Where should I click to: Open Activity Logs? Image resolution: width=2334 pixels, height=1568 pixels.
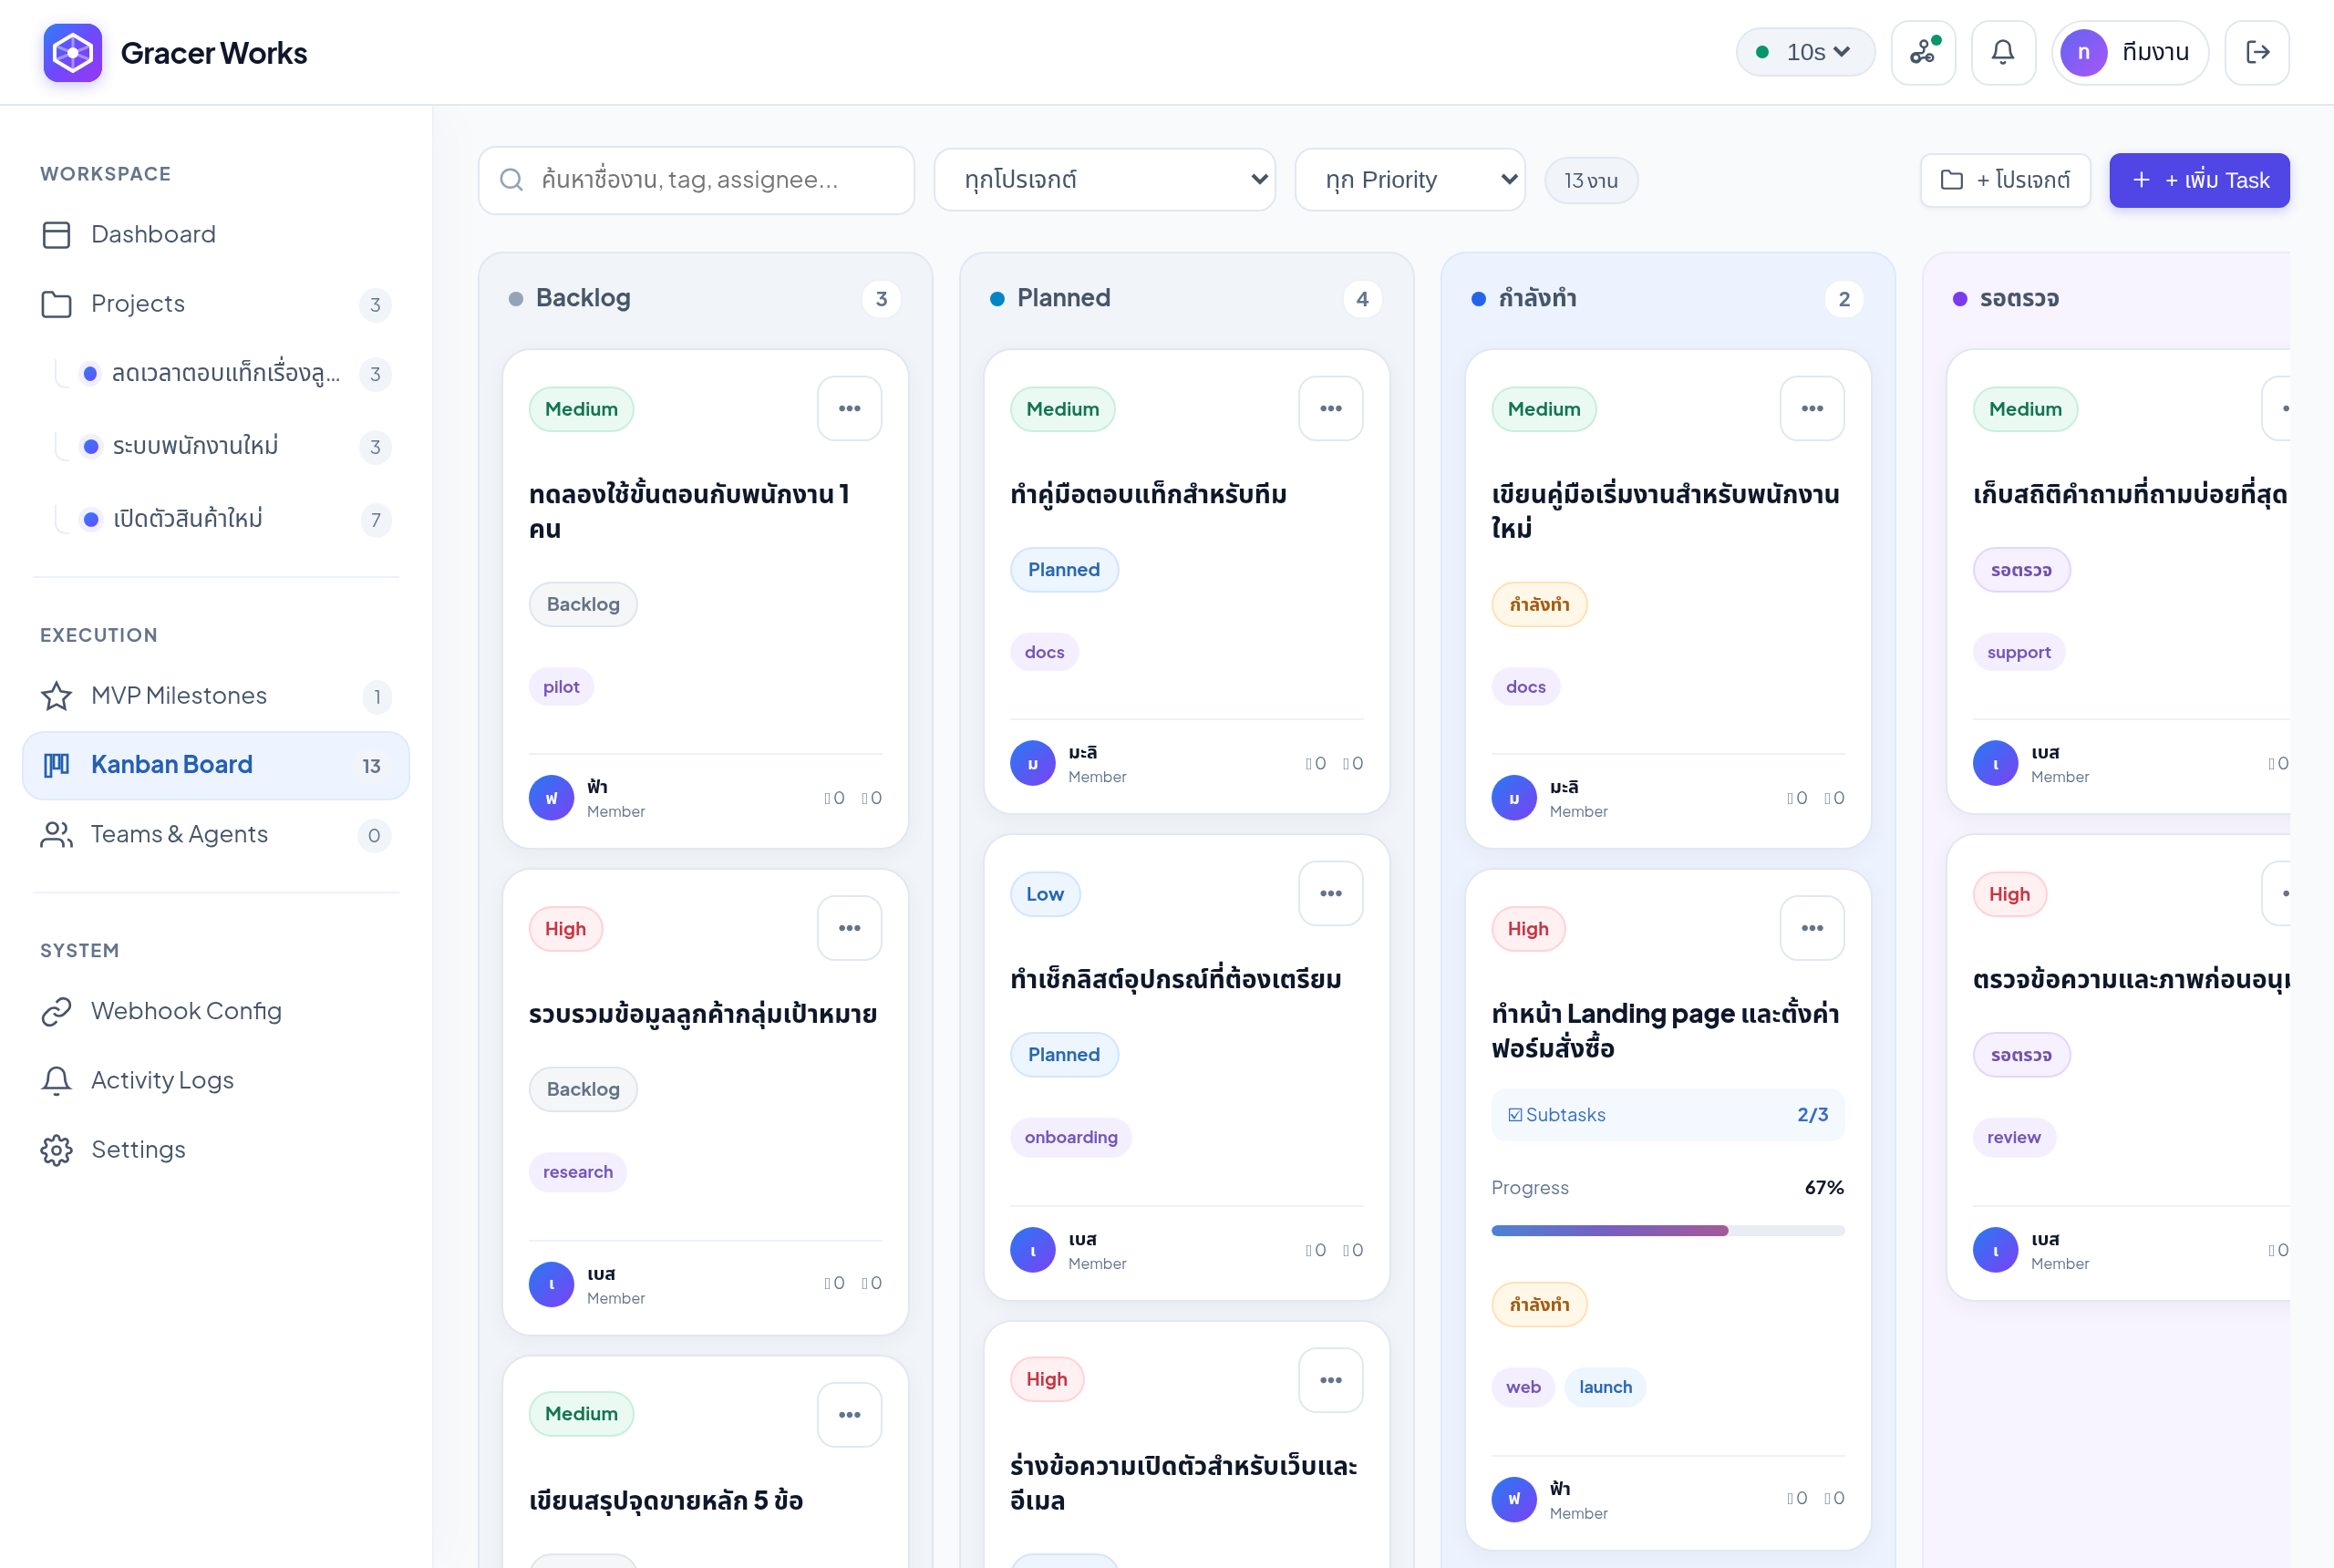click(216, 1080)
